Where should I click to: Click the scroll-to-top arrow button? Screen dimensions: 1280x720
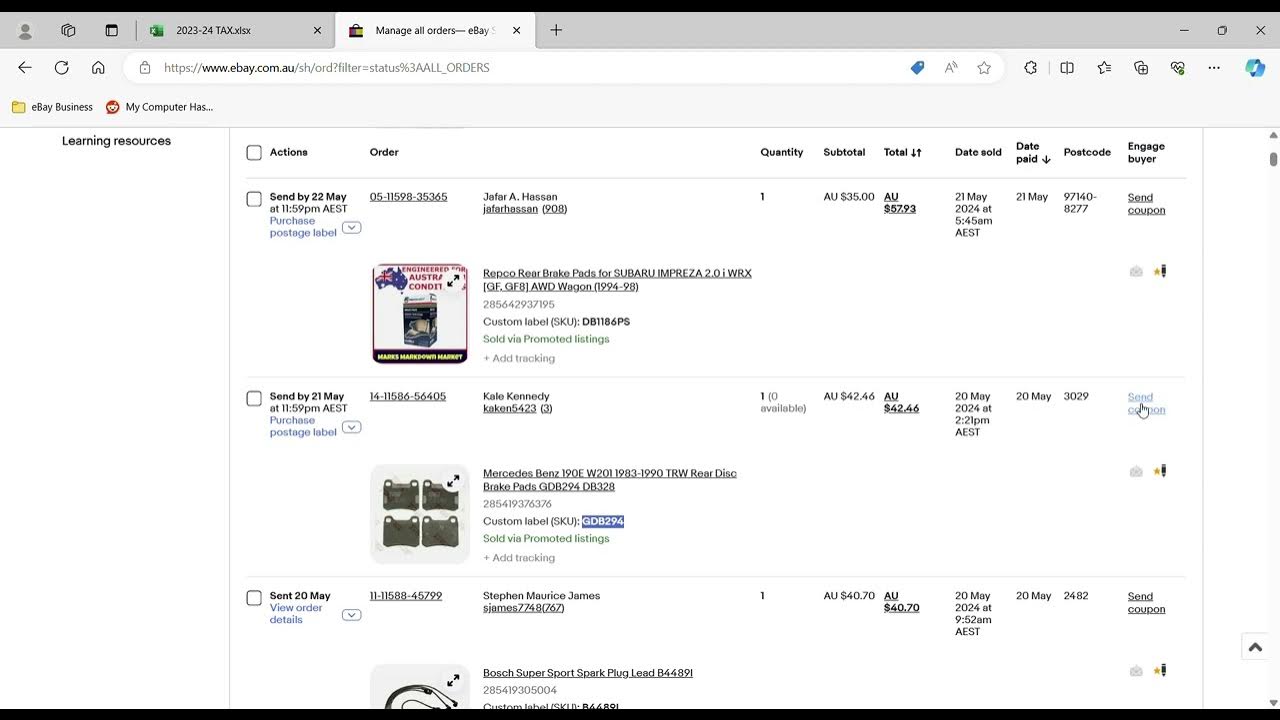pyautogui.click(x=1255, y=647)
